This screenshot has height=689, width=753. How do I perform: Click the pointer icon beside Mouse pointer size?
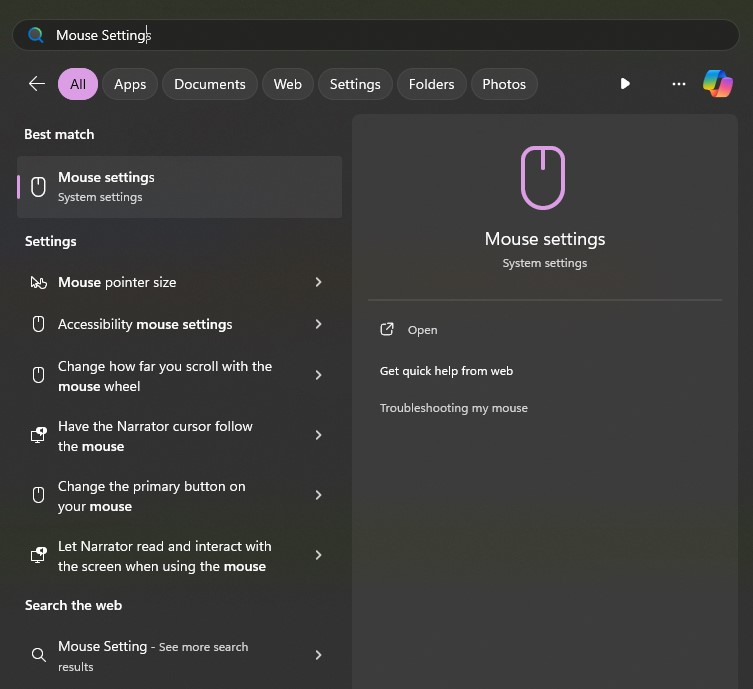click(x=38, y=282)
